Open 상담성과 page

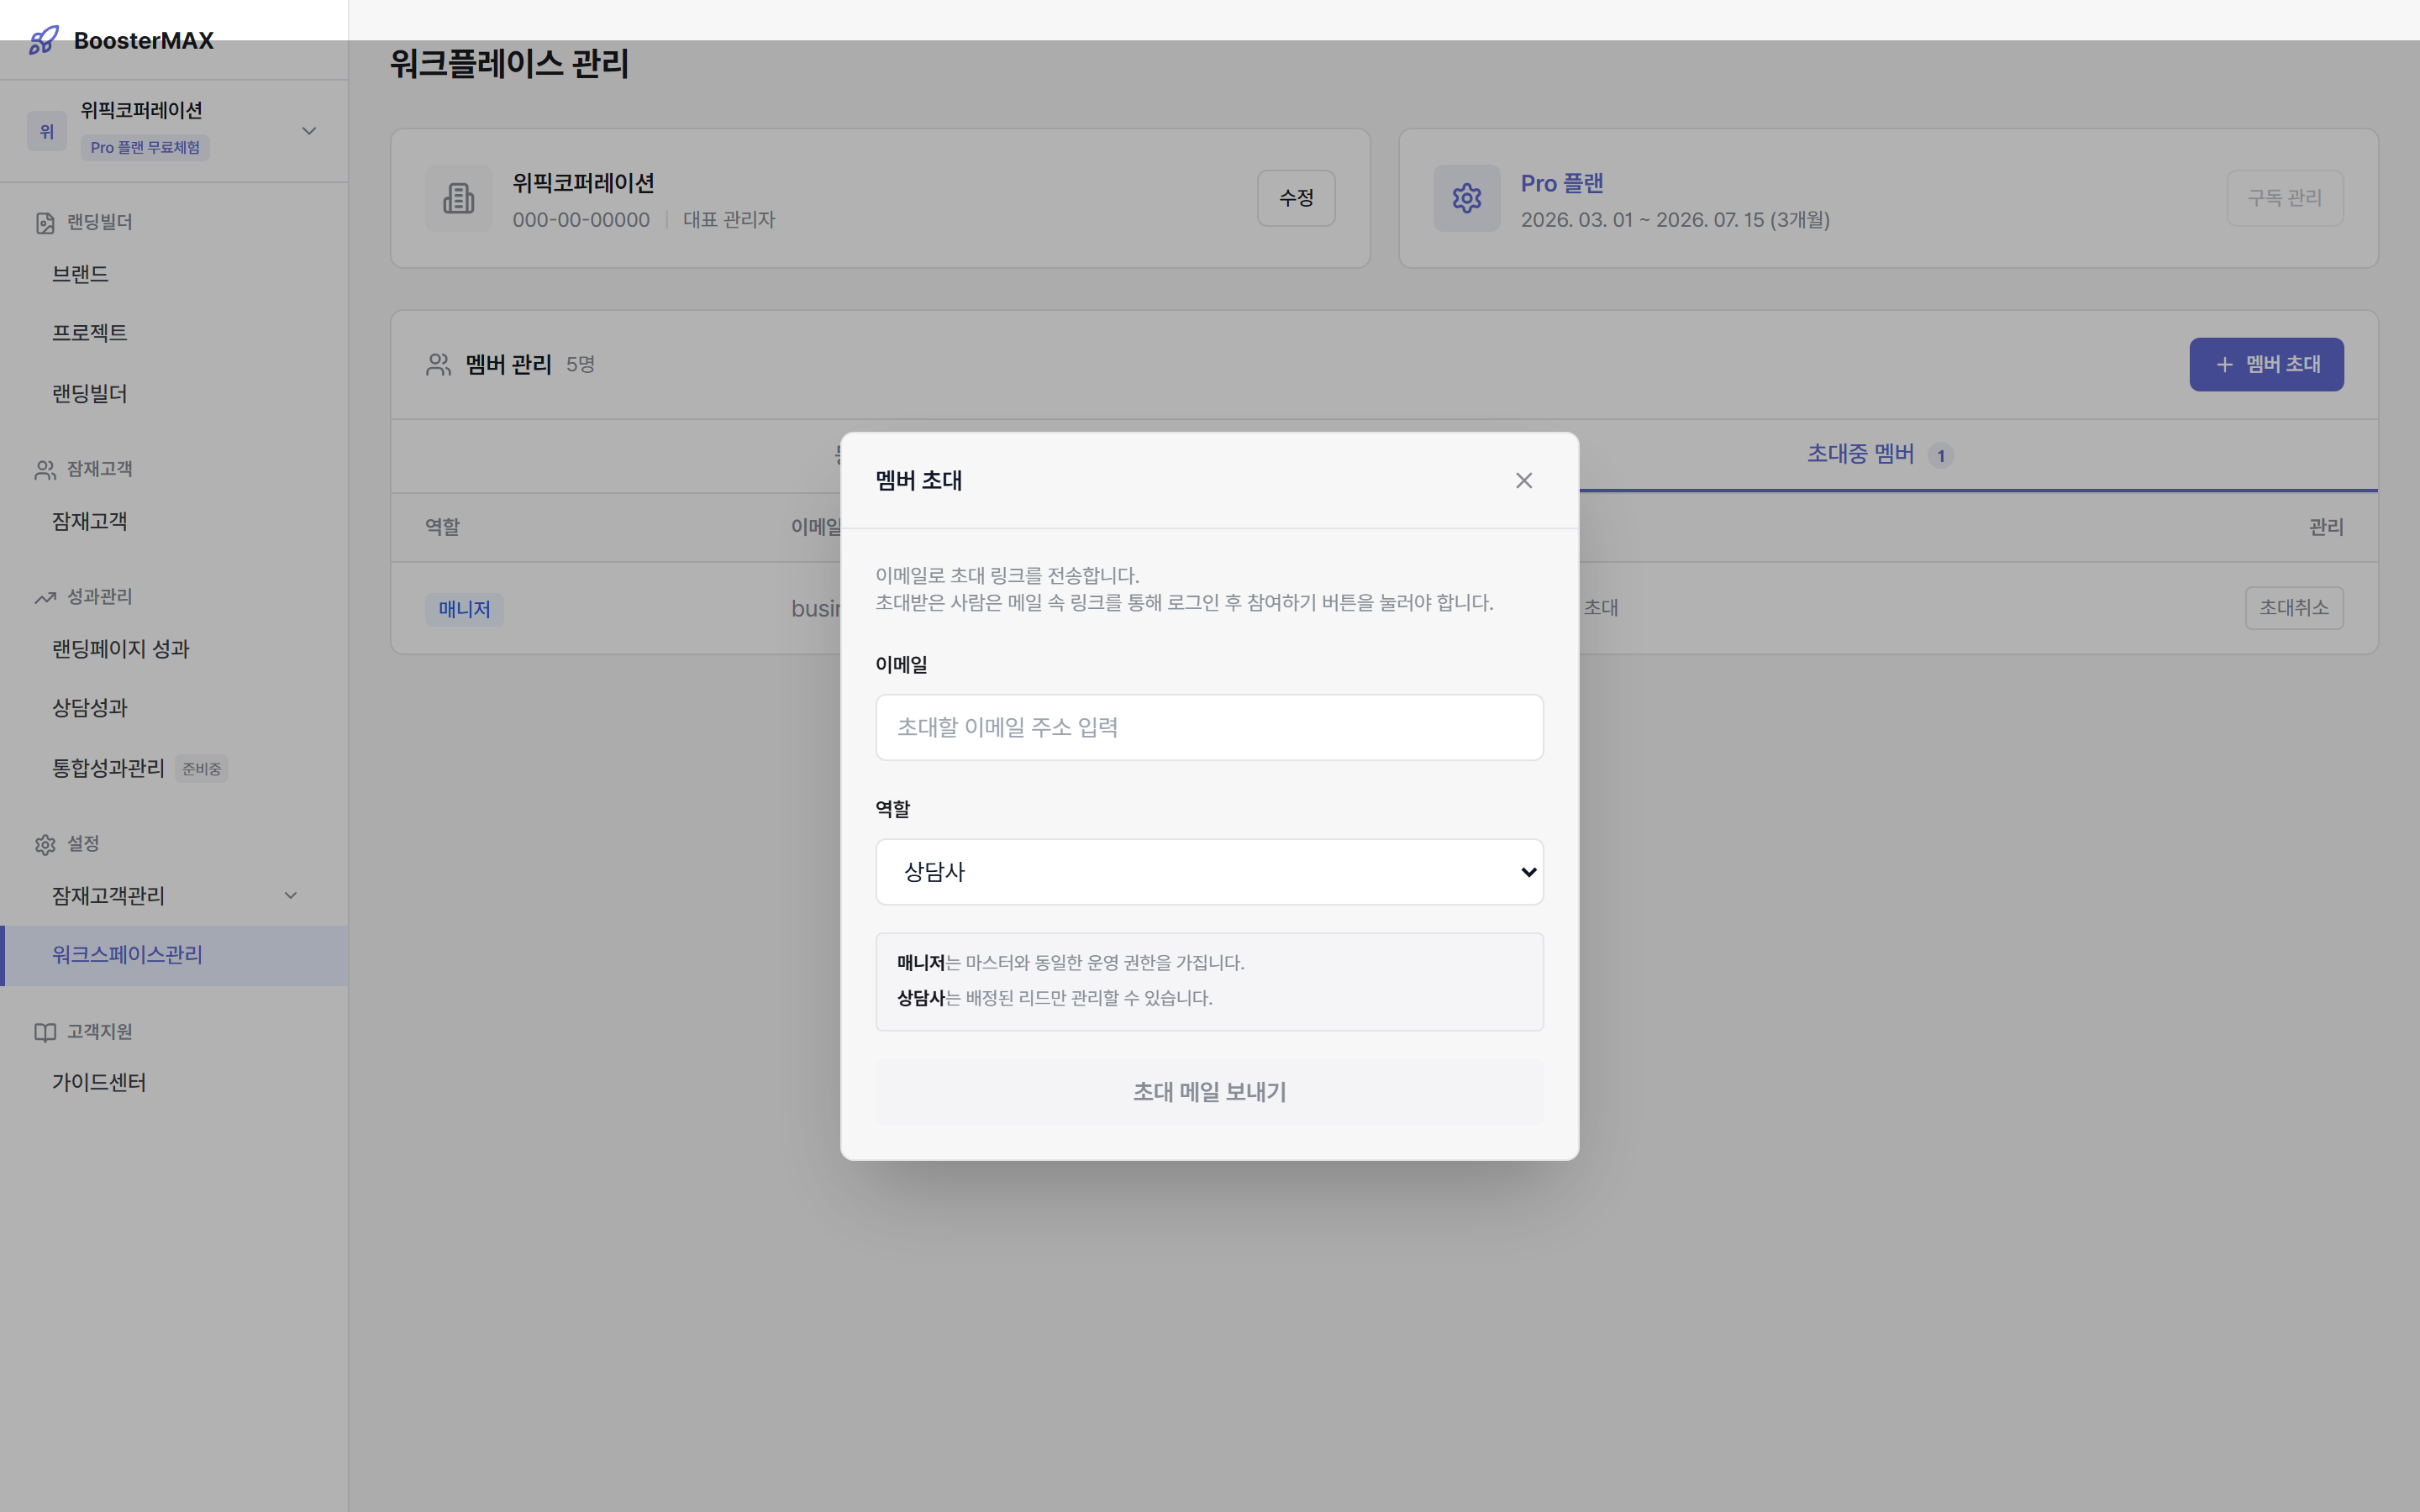[89, 708]
